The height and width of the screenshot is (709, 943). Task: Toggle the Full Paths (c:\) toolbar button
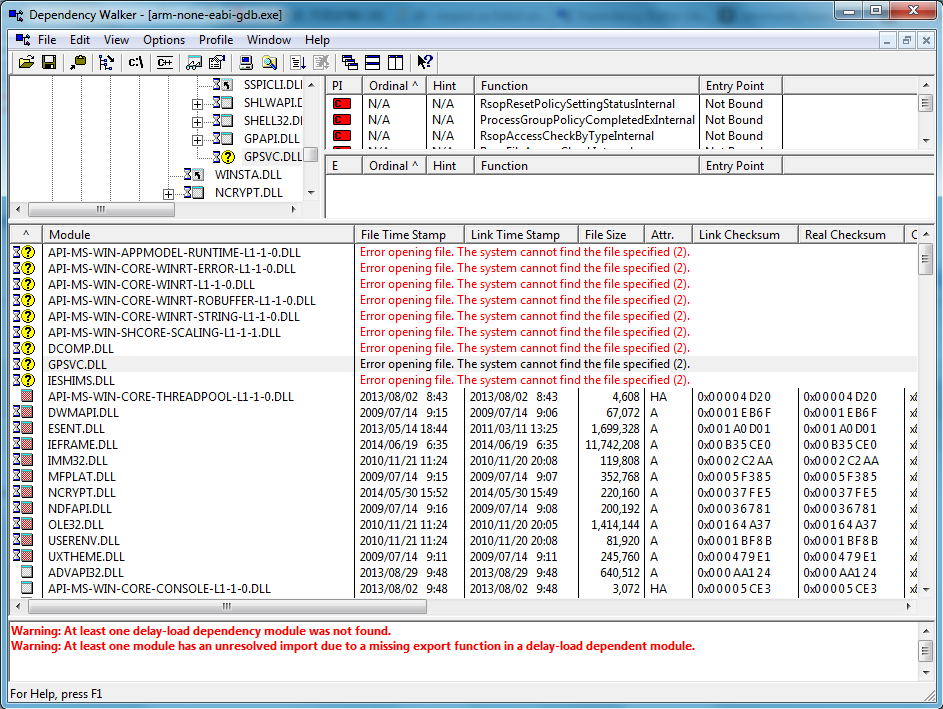pos(136,62)
